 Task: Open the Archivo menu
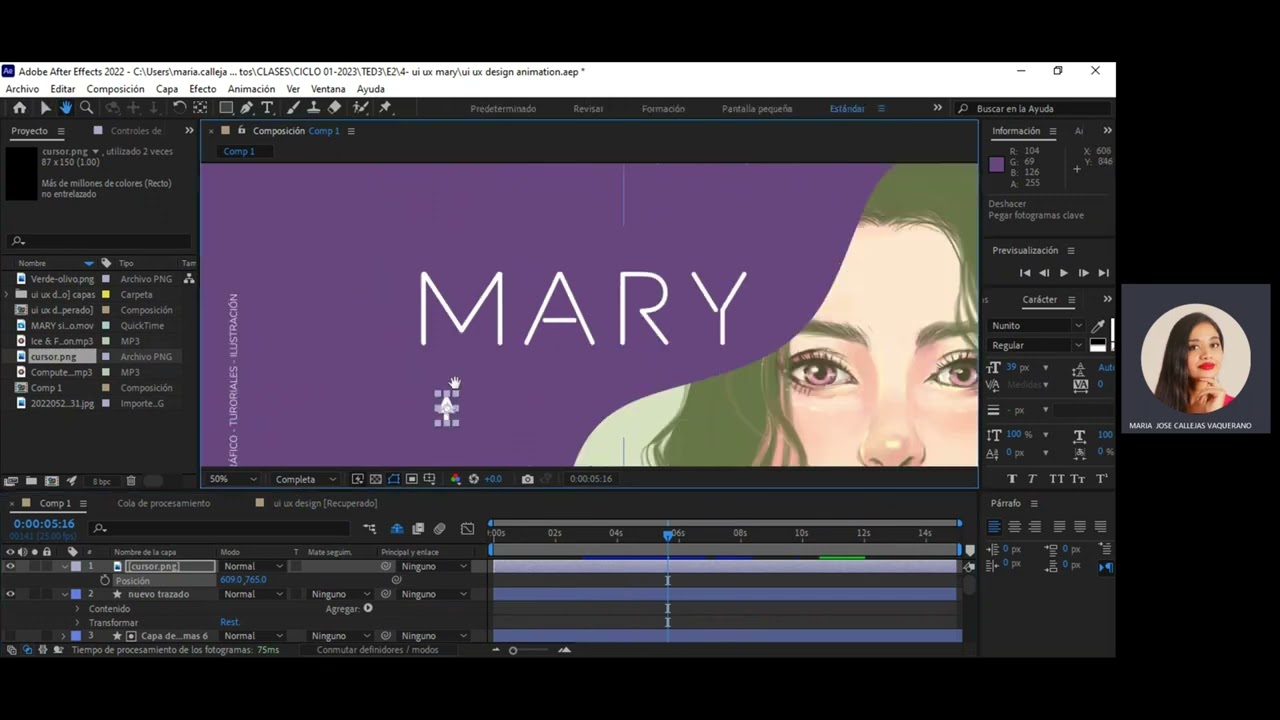(x=22, y=89)
